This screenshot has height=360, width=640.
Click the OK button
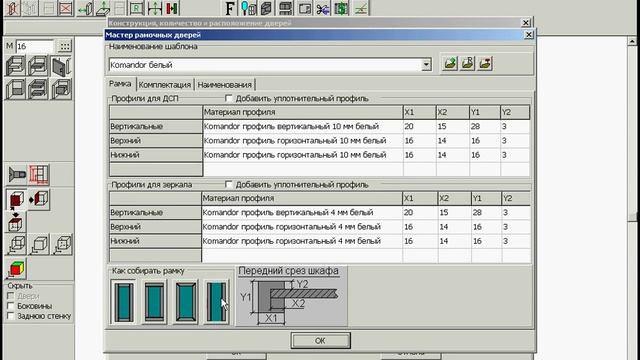pyautogui.click(x=320, y=340)
